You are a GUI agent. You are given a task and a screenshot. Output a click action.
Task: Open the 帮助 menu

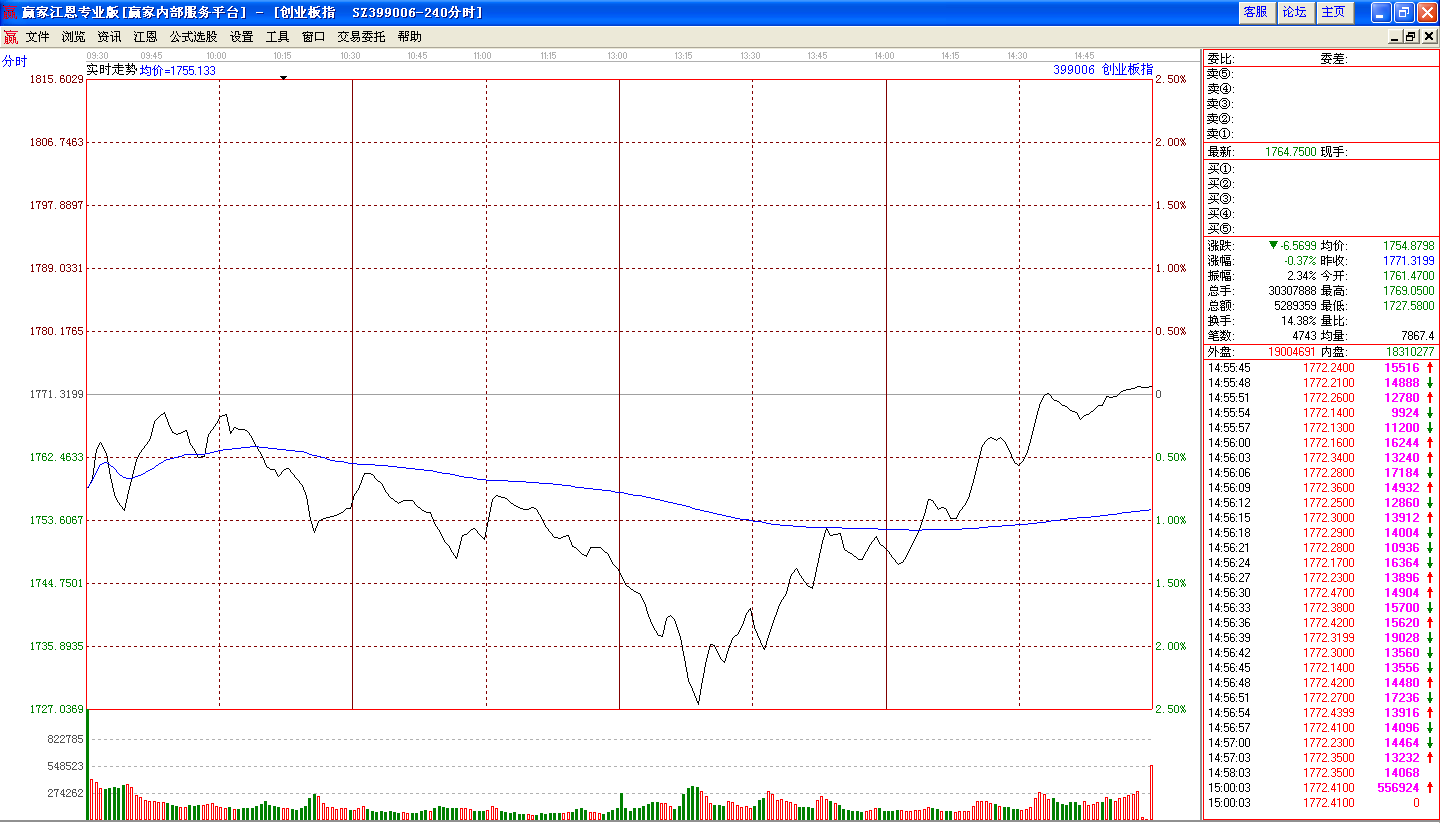click(x=409, y=37)
